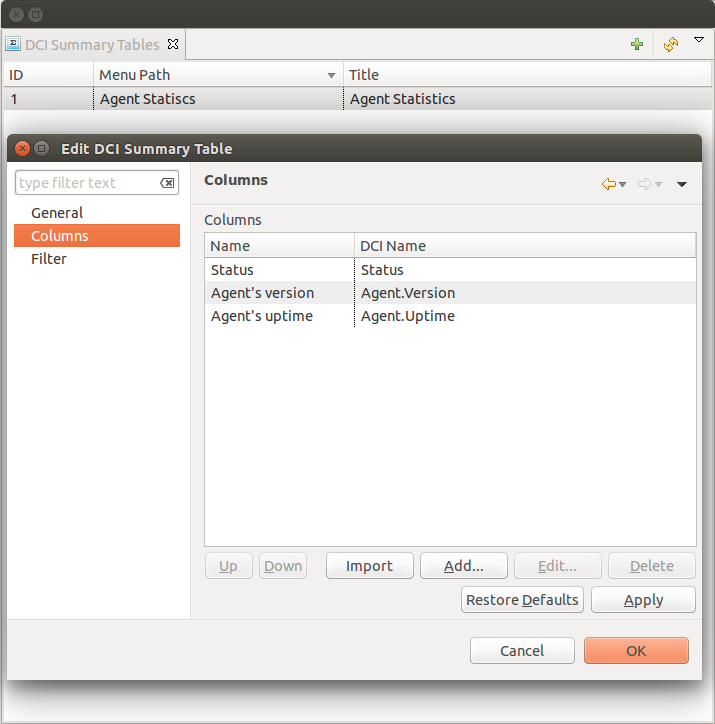Image resolution: width=715 pixels, height=724 pixels.
Task: Click the Delete button
Action: point(652,566)
